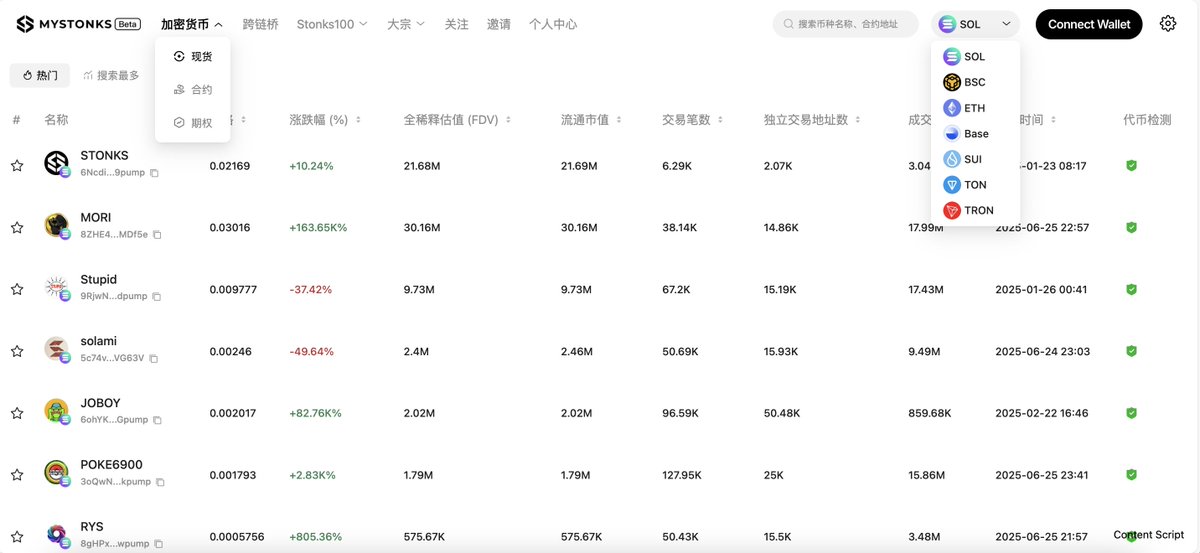Focus the token search input field

point(845,24)
